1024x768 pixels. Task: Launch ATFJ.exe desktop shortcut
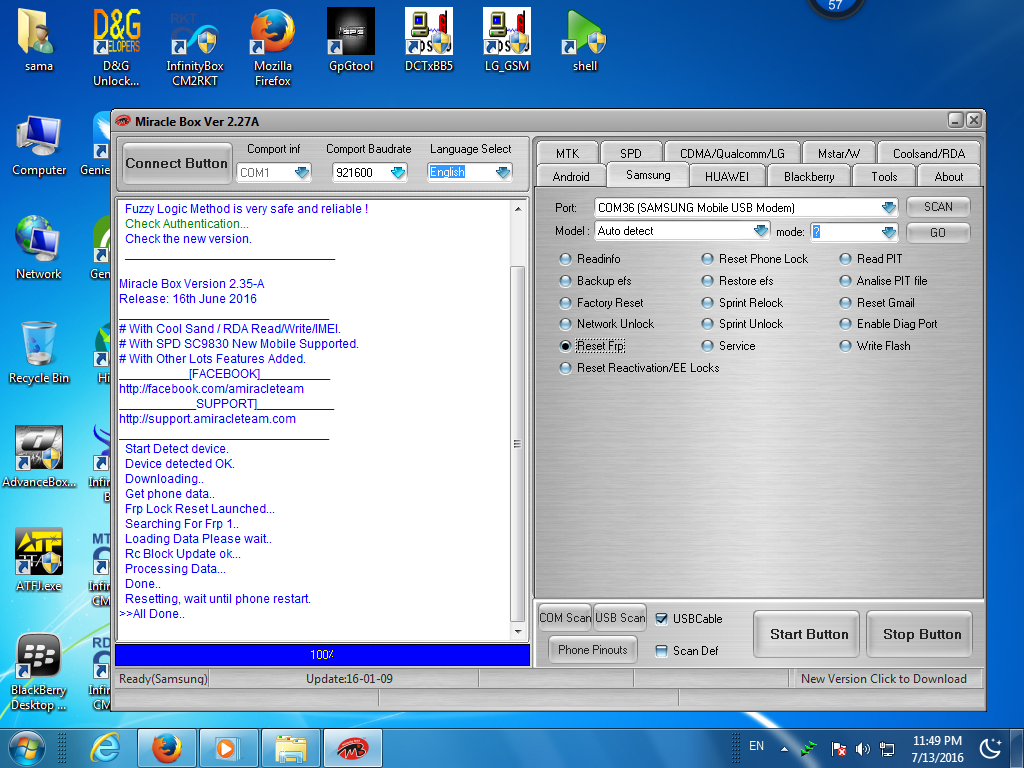[39, 560]
